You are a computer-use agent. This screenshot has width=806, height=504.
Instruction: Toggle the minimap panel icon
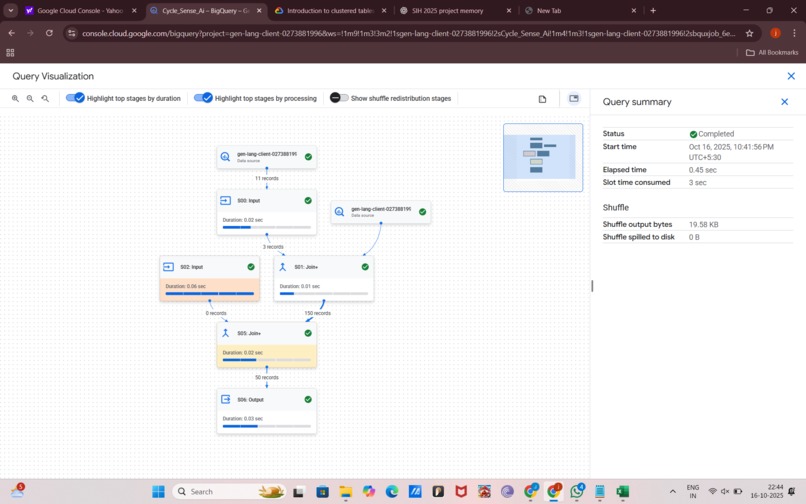(574, 98)
